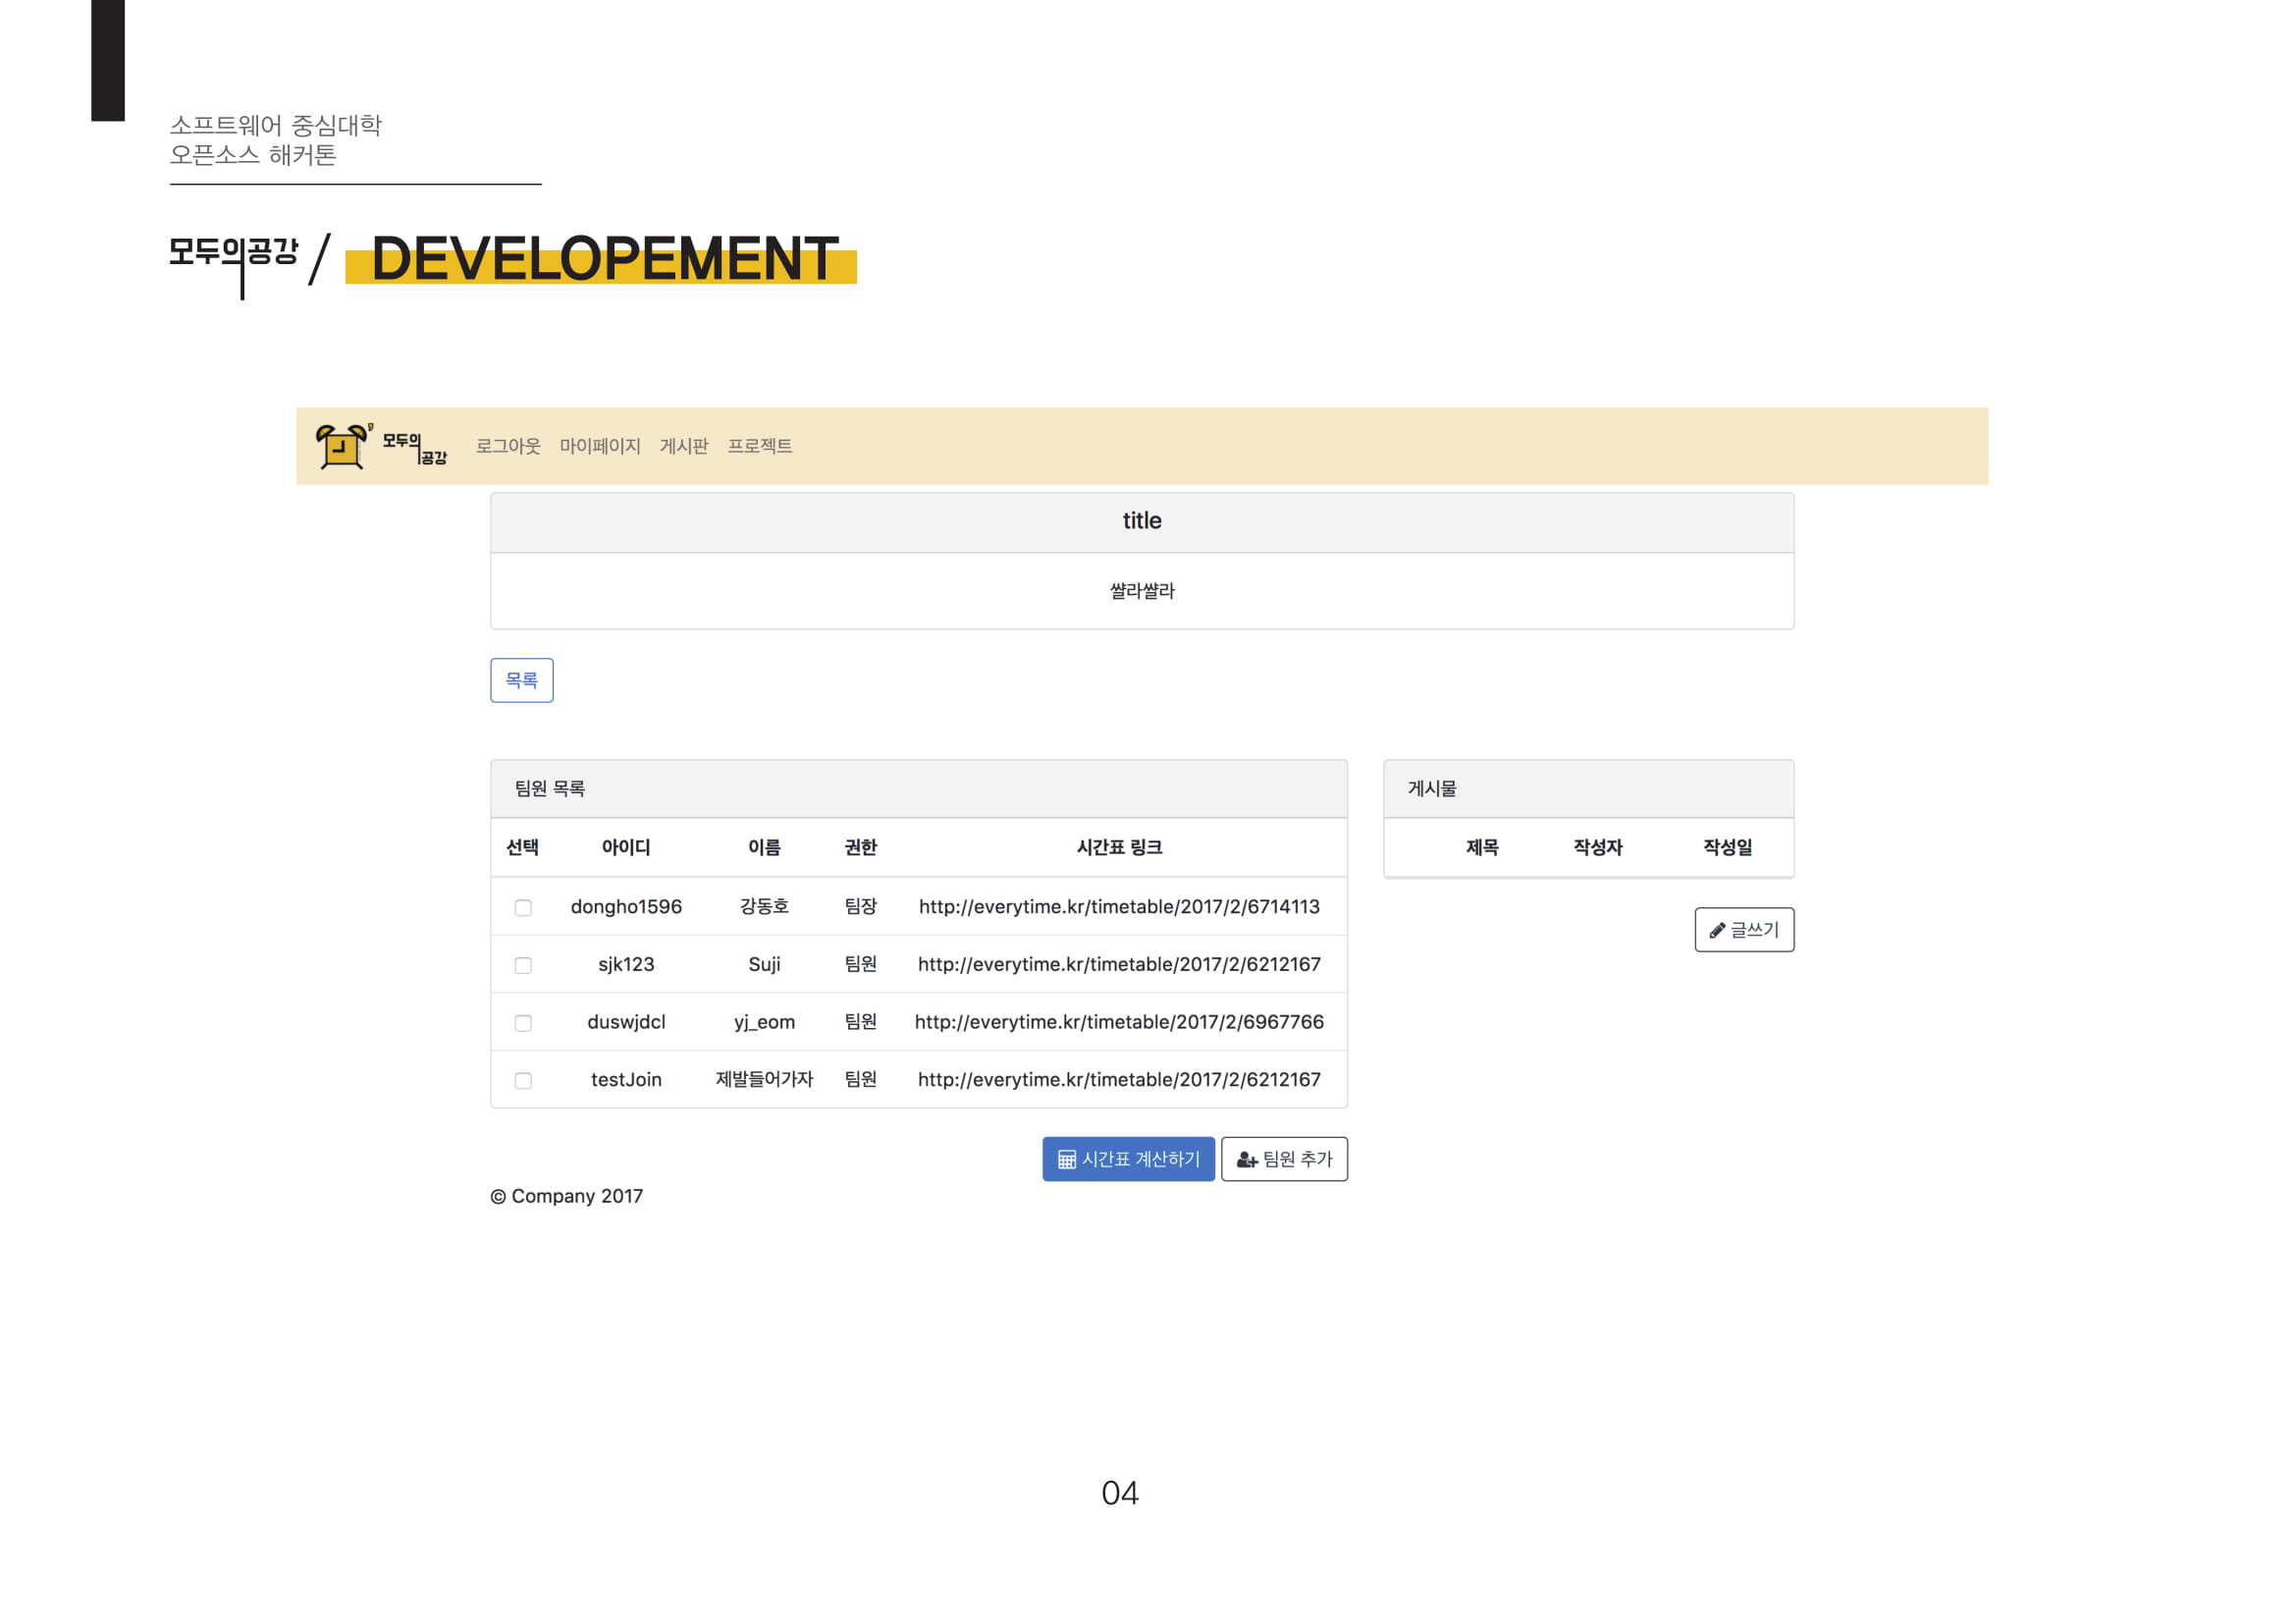2296x1624 pixels.
Task: Open sjk123's everytime timetable link
Action: coord(1120,965)
